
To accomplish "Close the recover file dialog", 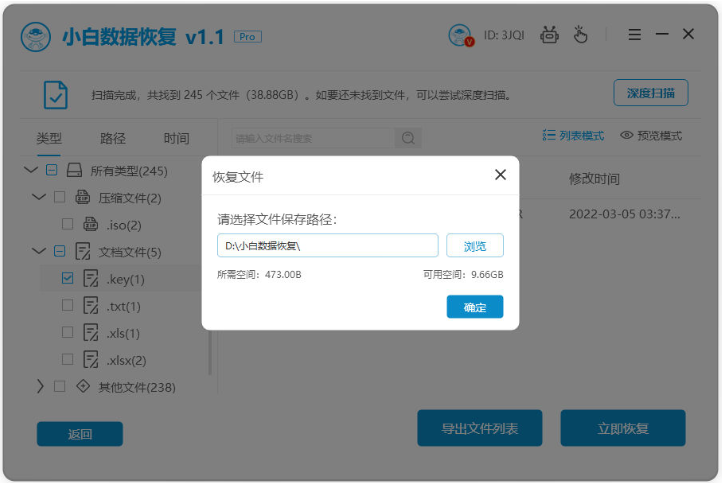I will click(x=500, y=176).
